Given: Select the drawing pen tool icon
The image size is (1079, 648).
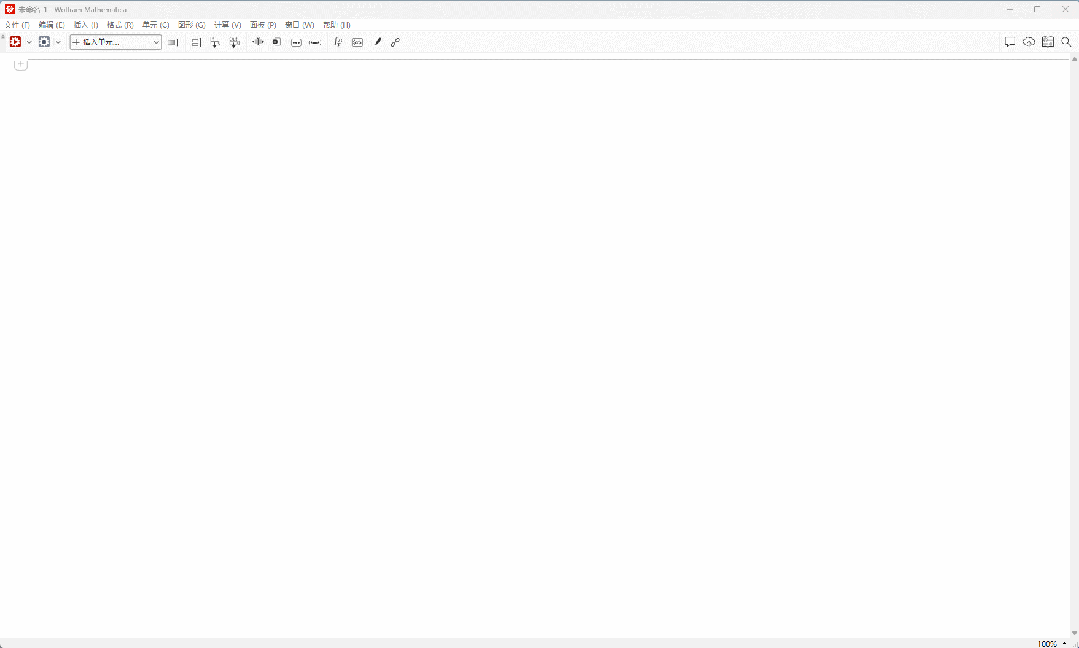Looking at the screenshot, I should click(377, 43).
